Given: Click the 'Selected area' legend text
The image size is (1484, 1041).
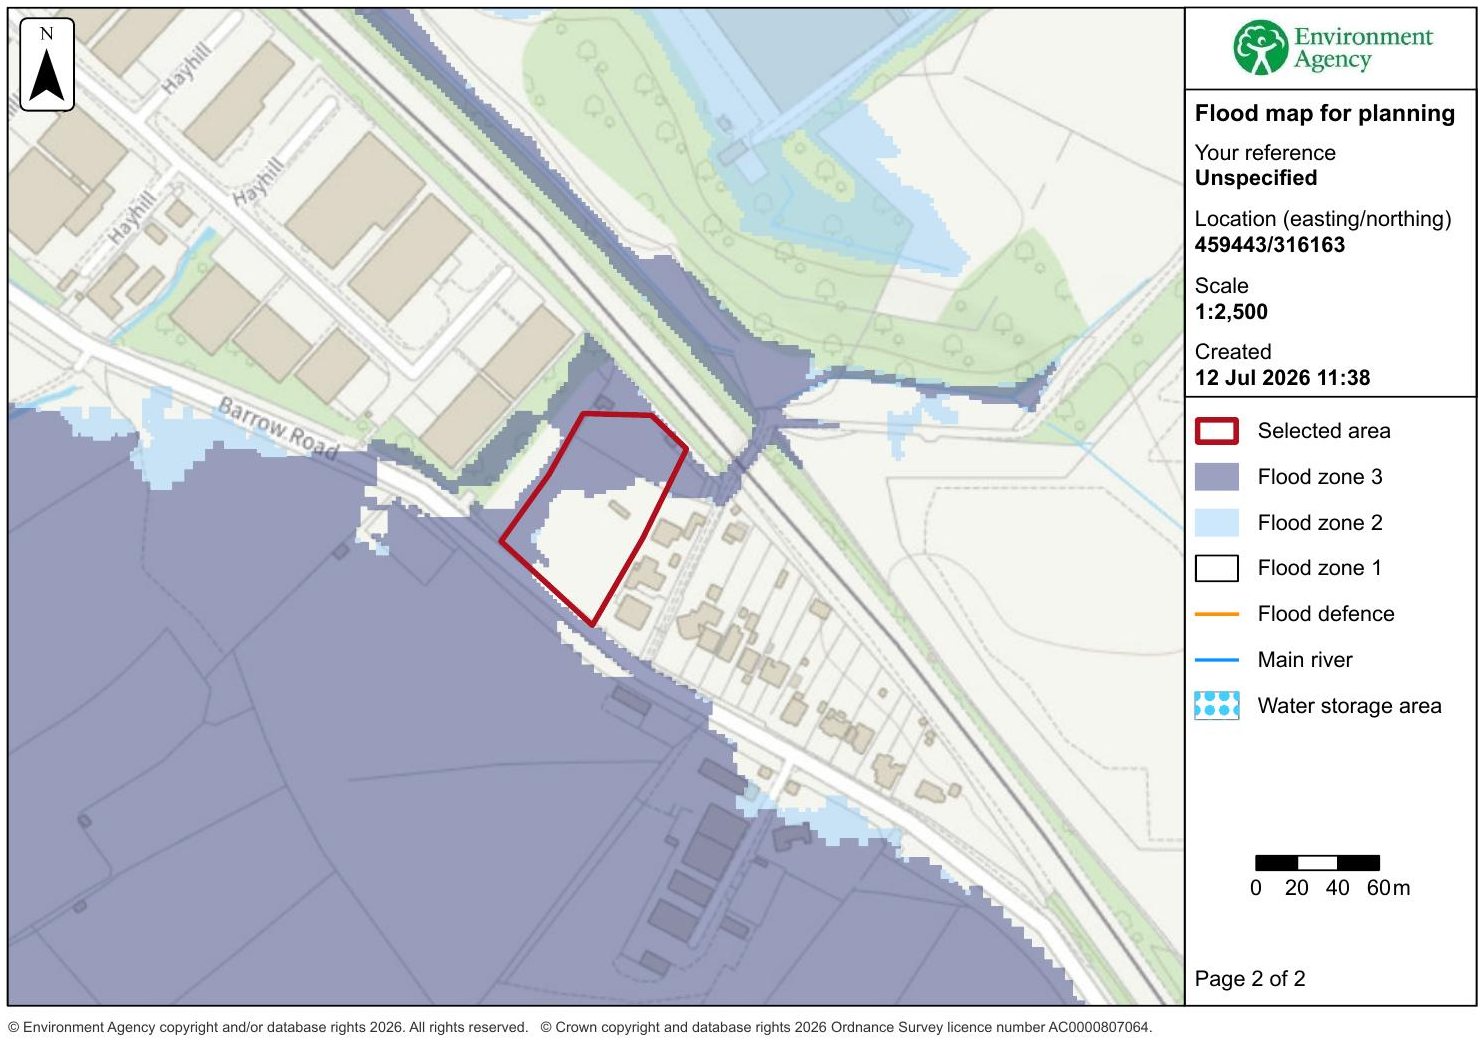Looking at the screenshot, I should point(1324,431).
